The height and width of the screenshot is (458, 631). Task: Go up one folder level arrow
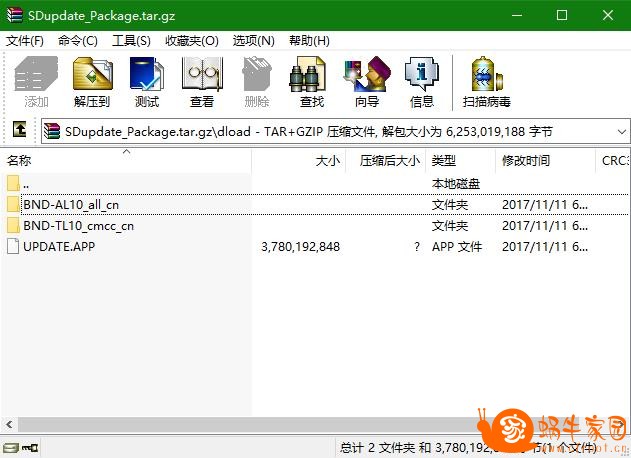(x=20, y=130)
